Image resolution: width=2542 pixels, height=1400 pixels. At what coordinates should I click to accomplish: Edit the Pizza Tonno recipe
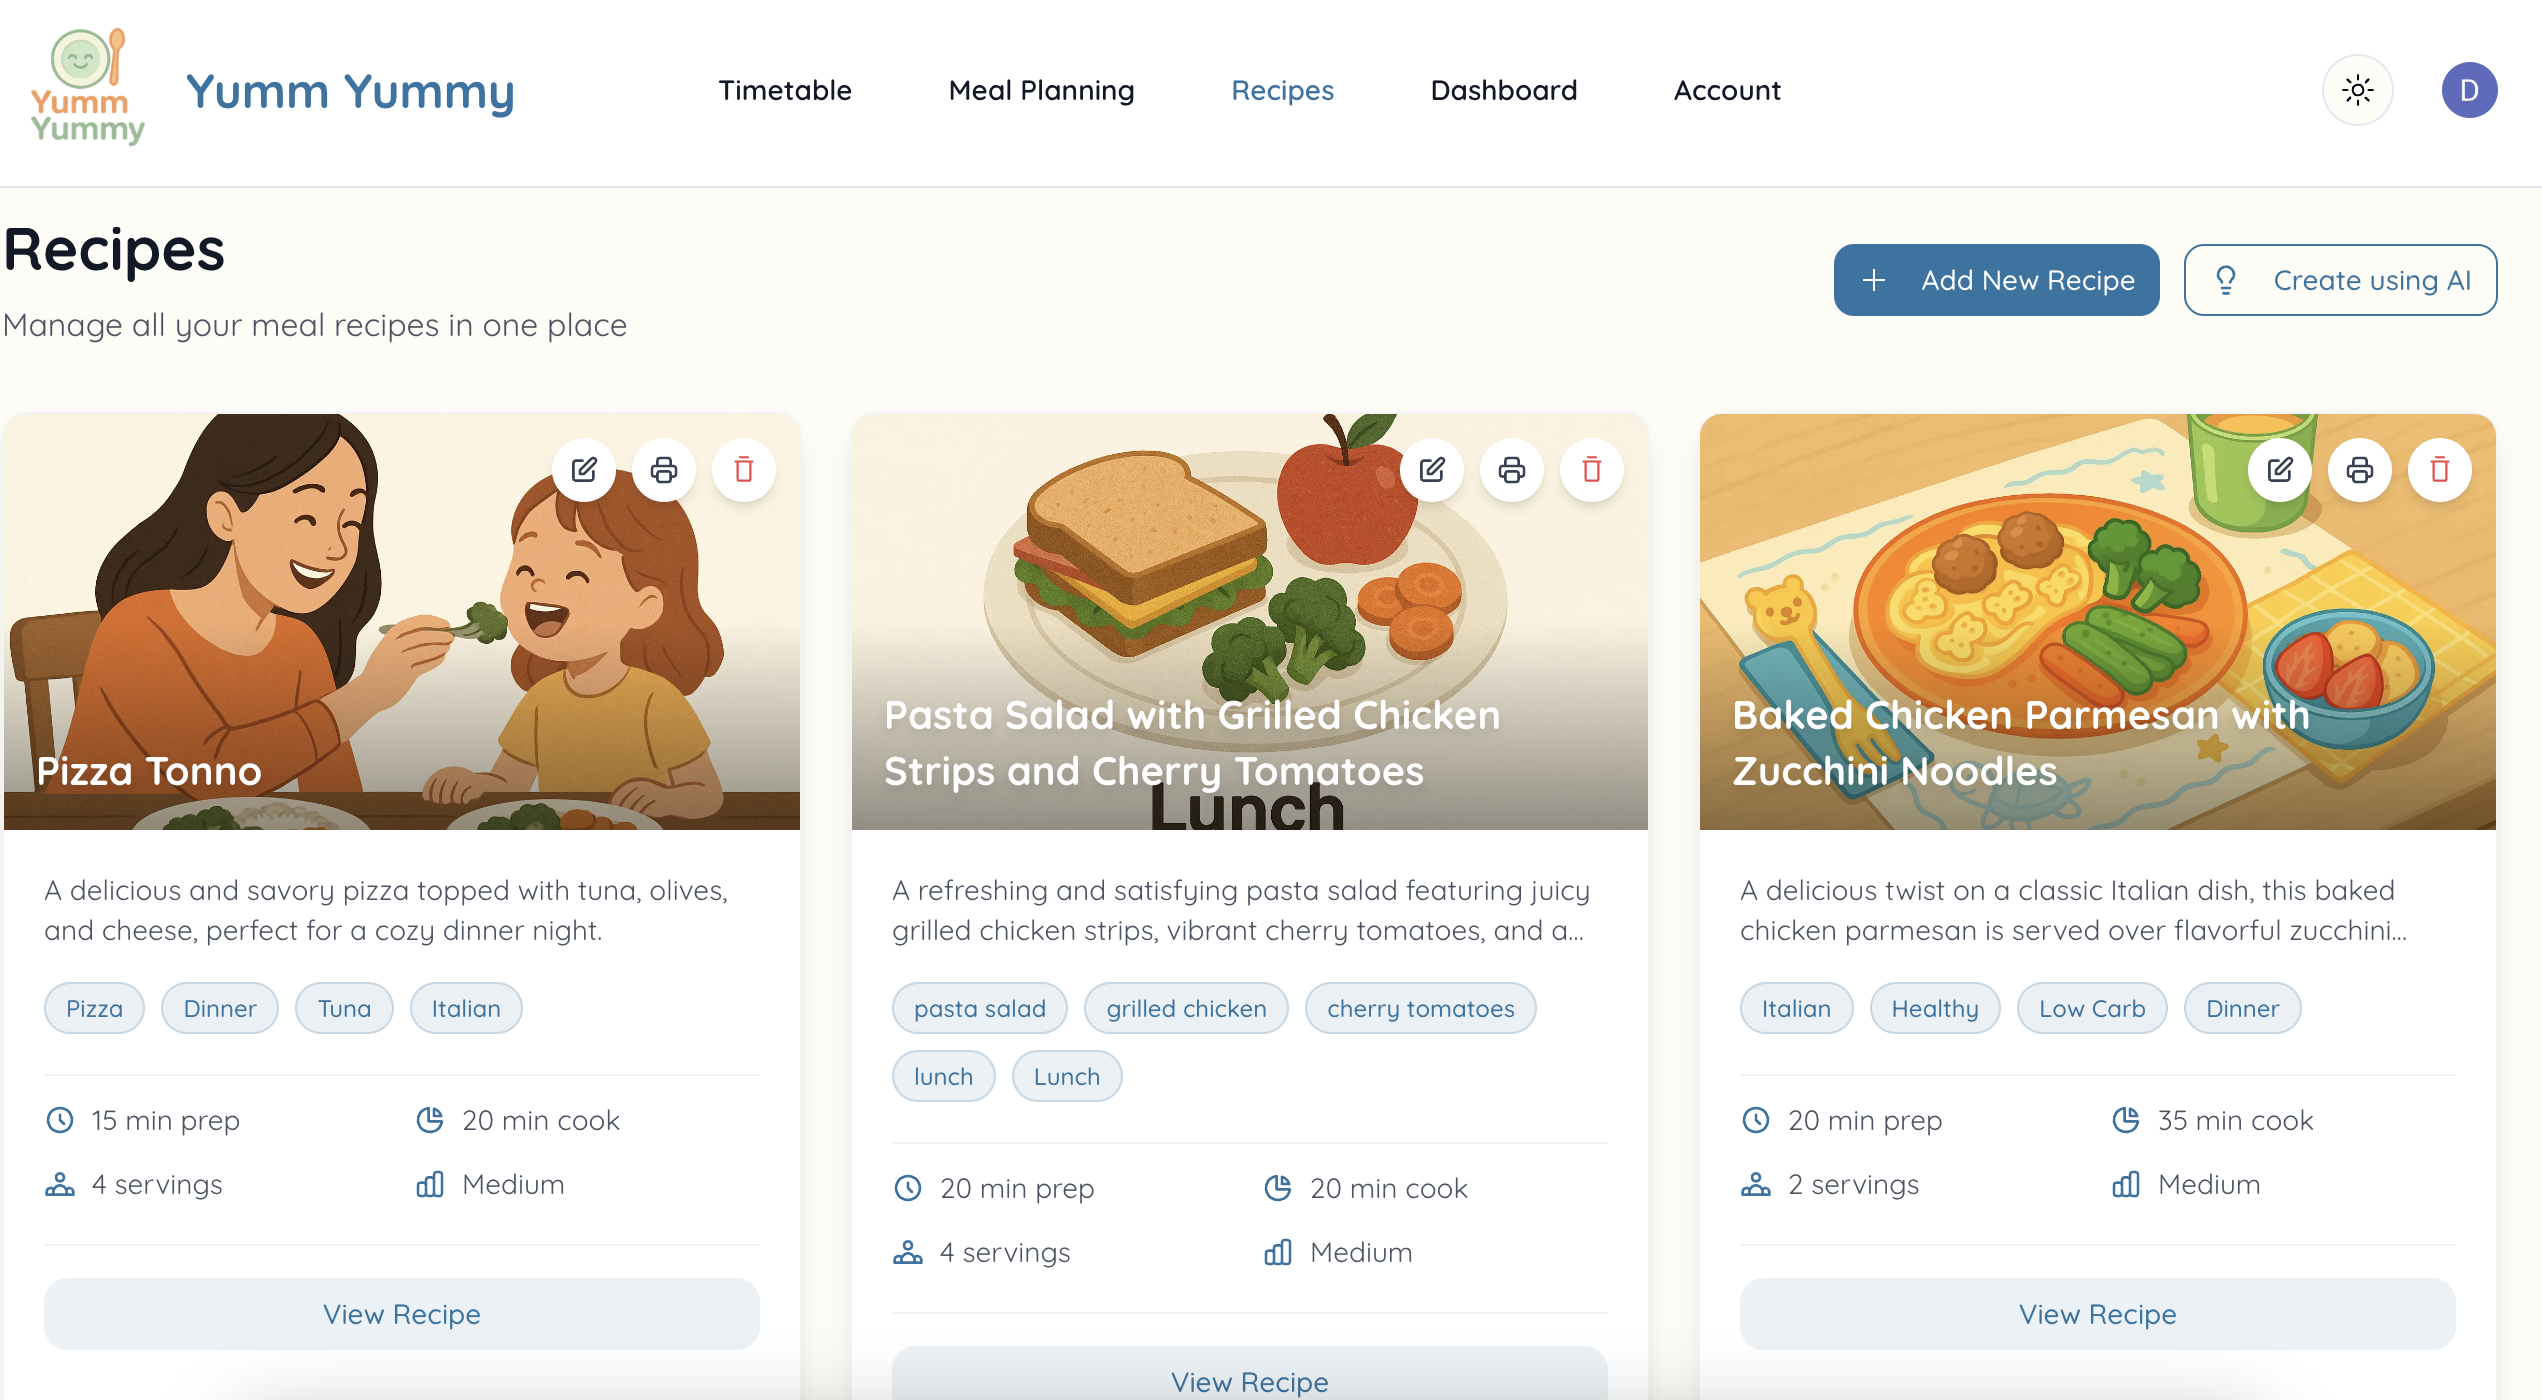click(584, 470)
